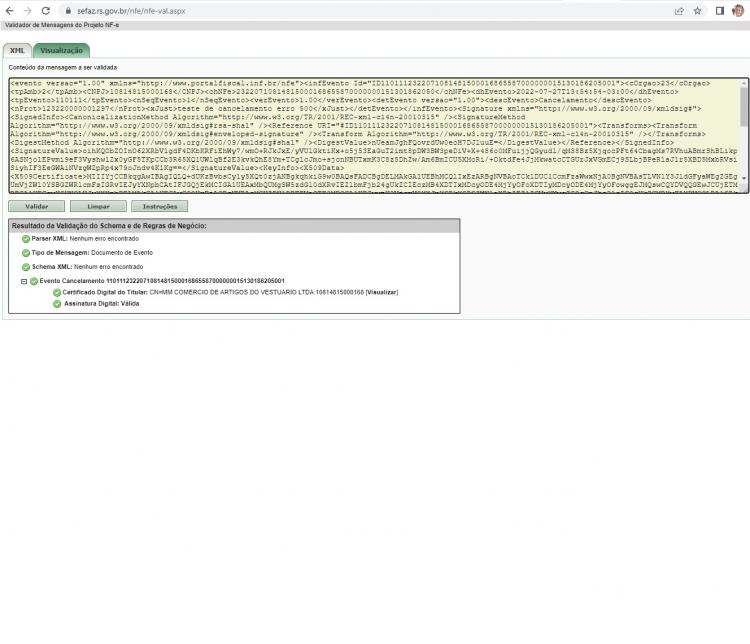Click the lock icon in address bar
Screen dimensions: 750x644
click(x=68, y=11)
